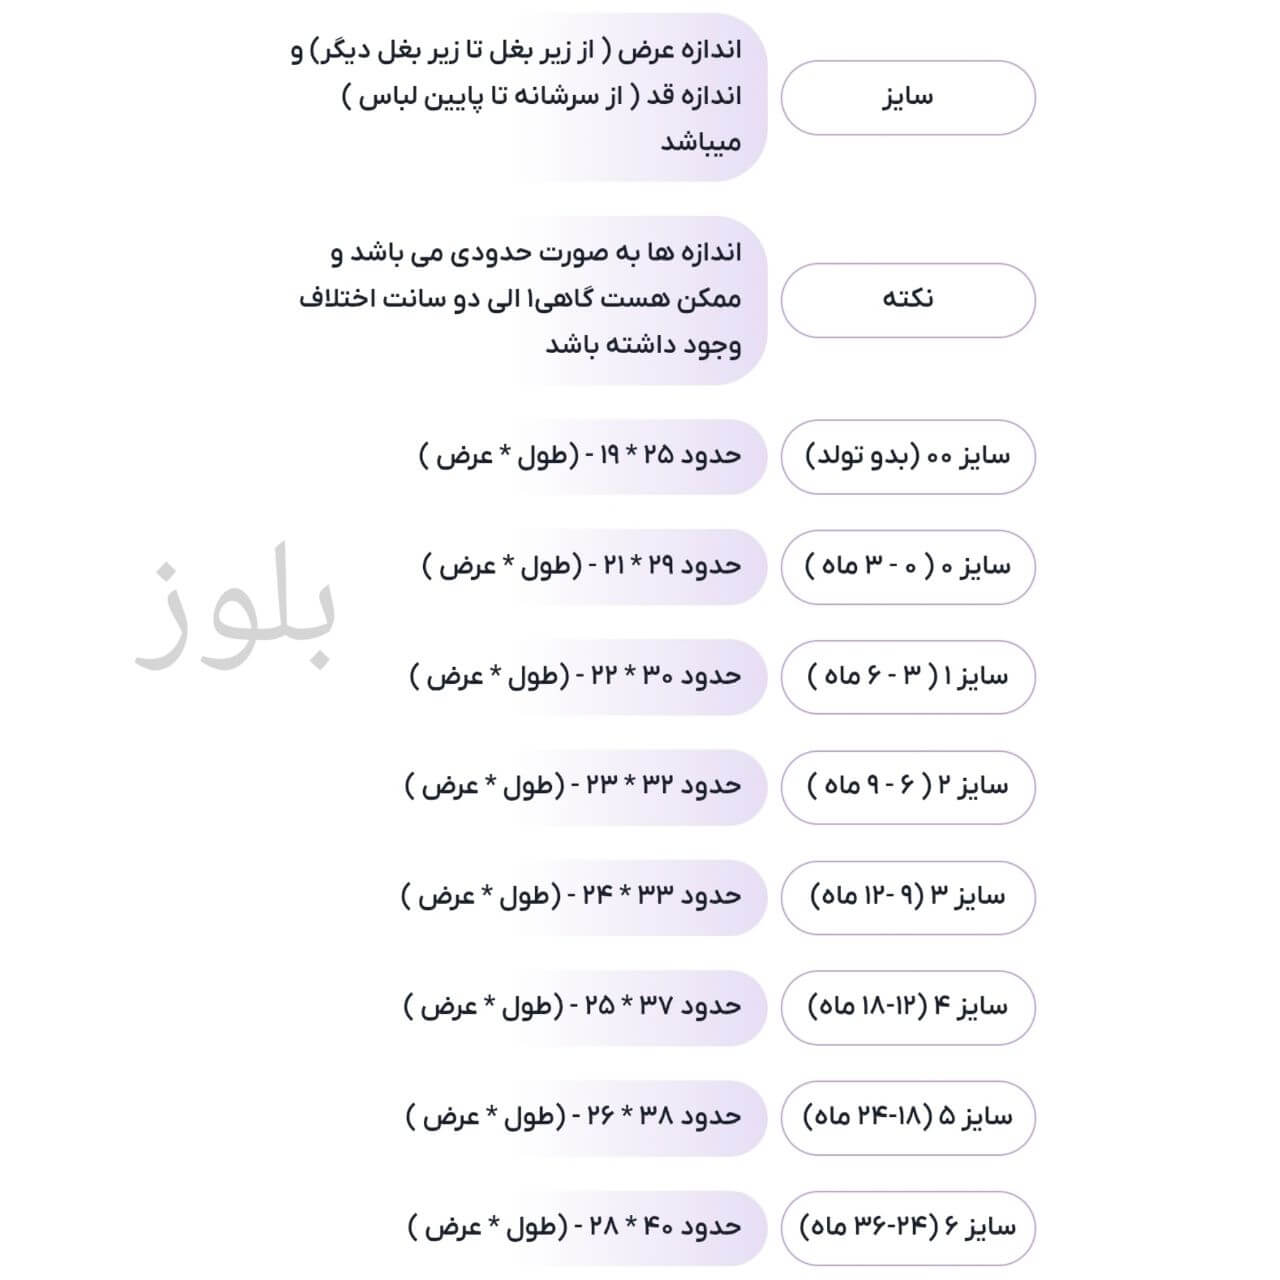Image resolution: width=1280 pixels, height=1280 pixels.
Task: Click the حدود ۳۷ * ۲۵ dimensions
Action: pos(574,1006)
